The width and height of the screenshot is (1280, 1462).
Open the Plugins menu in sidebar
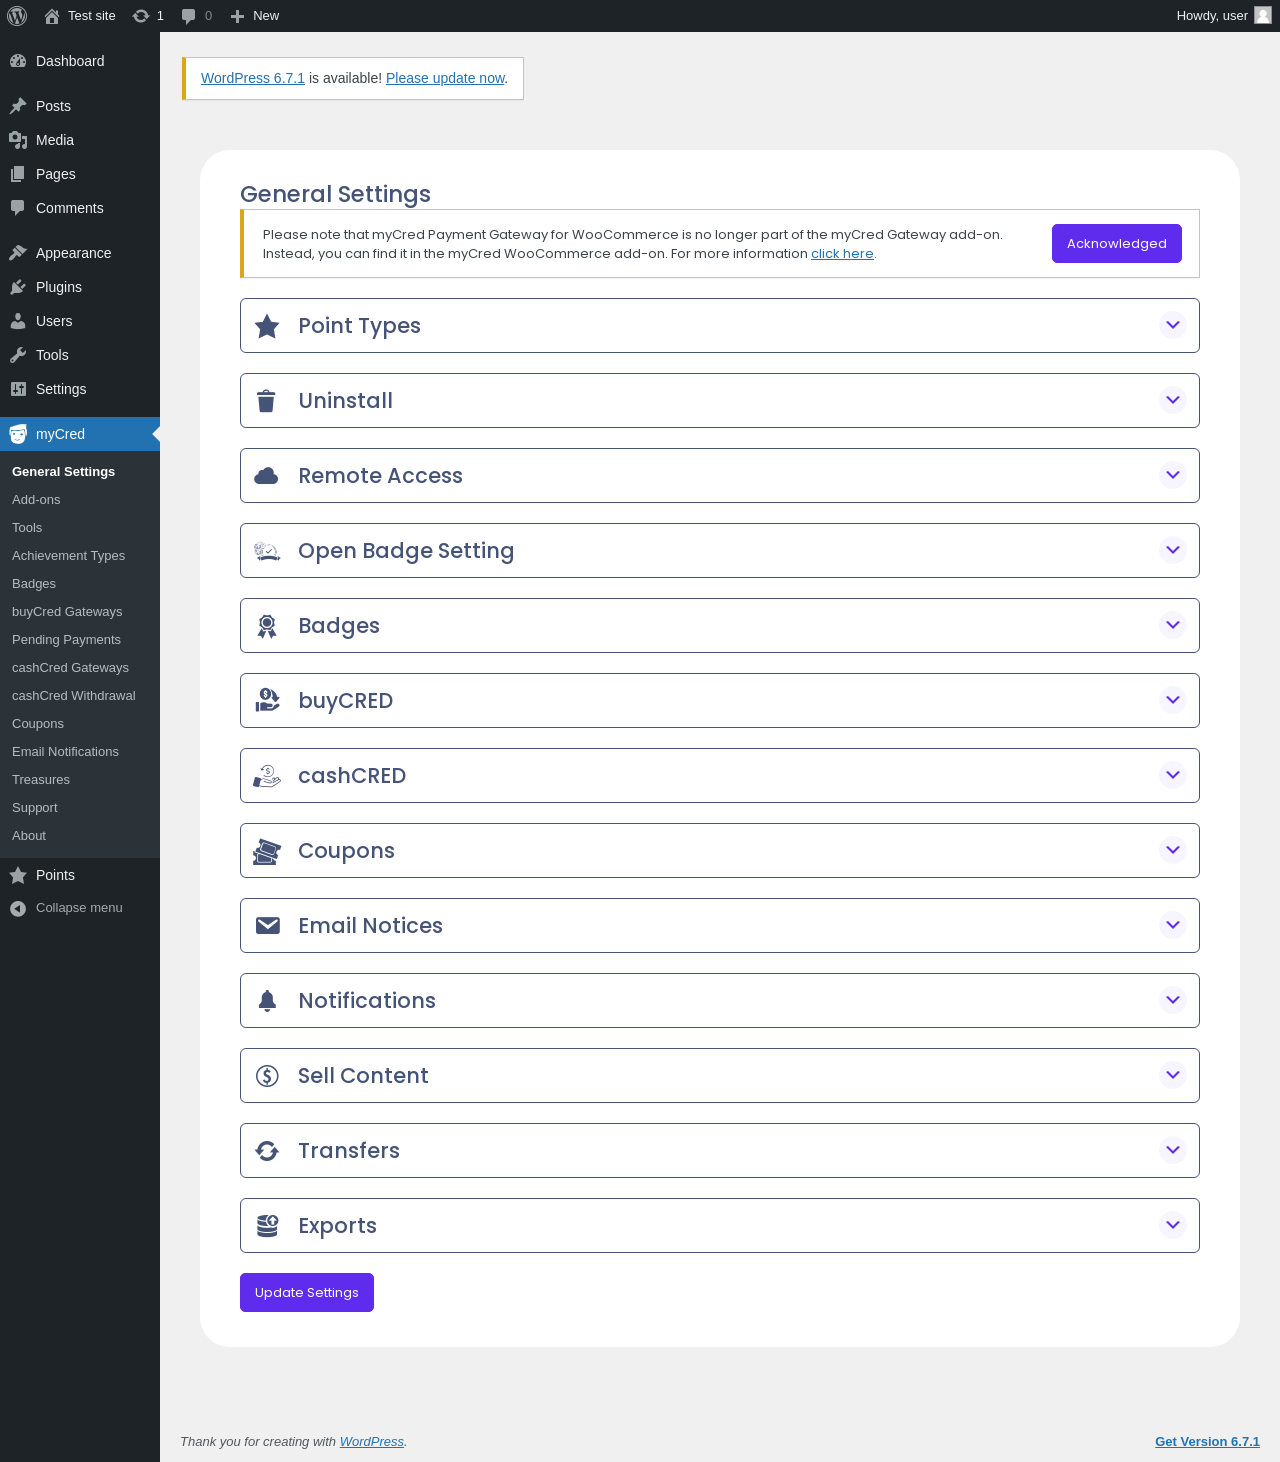coord(59,287)
